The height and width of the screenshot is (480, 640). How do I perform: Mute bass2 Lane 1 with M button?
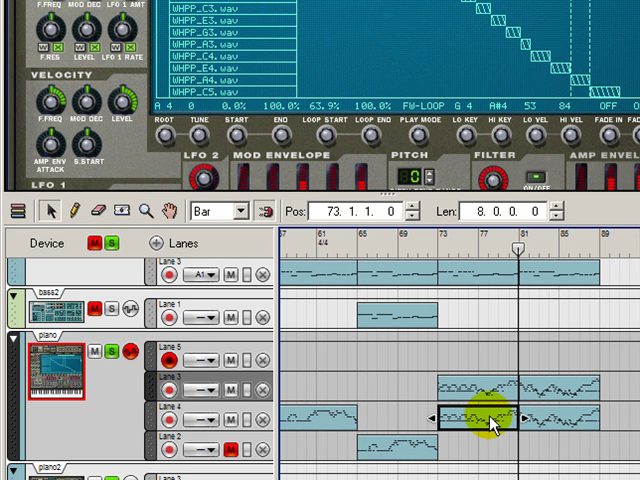coord(231,317)
